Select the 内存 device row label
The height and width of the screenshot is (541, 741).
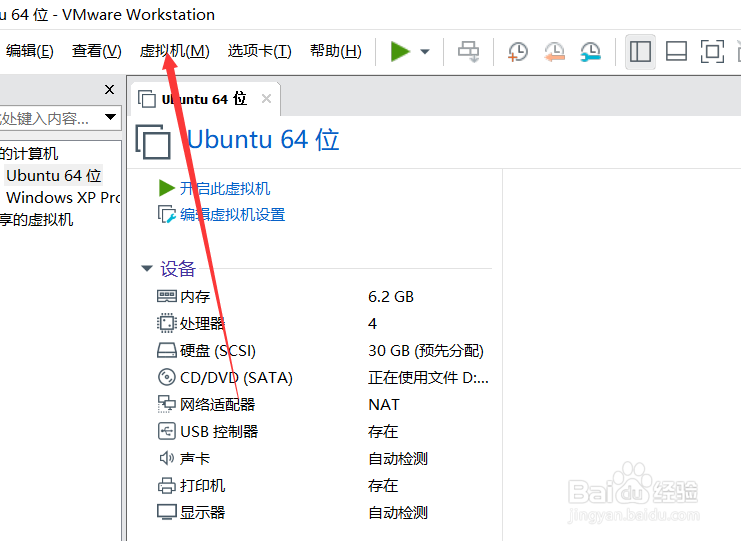(195, 297)
